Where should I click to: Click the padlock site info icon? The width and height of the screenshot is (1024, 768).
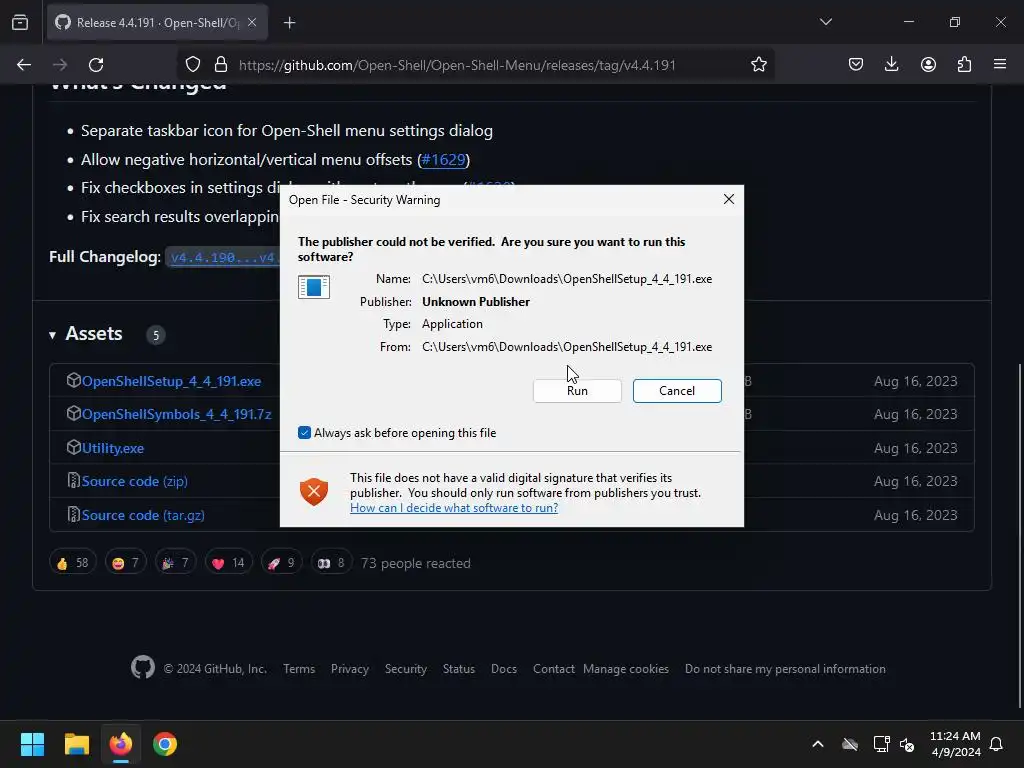221,64
